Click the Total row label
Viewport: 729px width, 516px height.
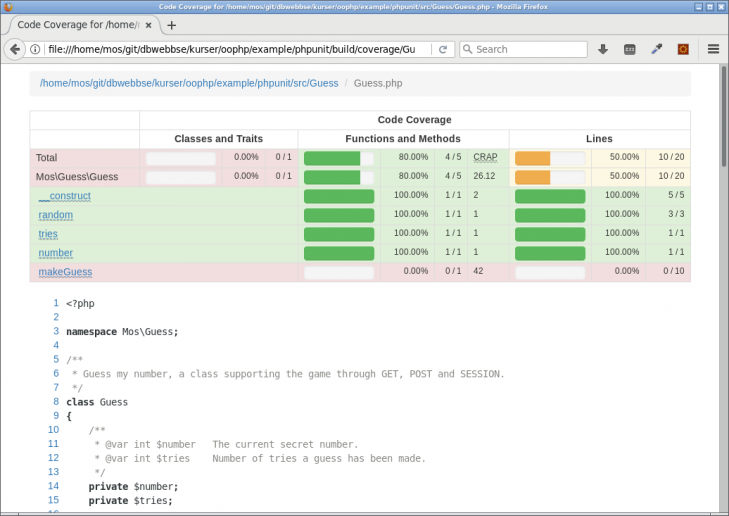(x=46, y=158)
